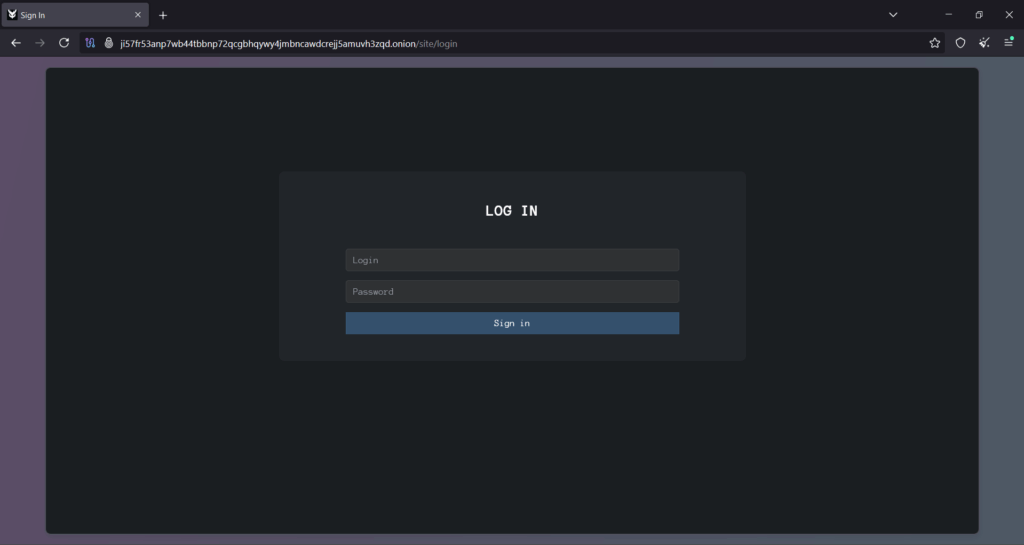Click the New Identity broom icon

tap(984, 43)
